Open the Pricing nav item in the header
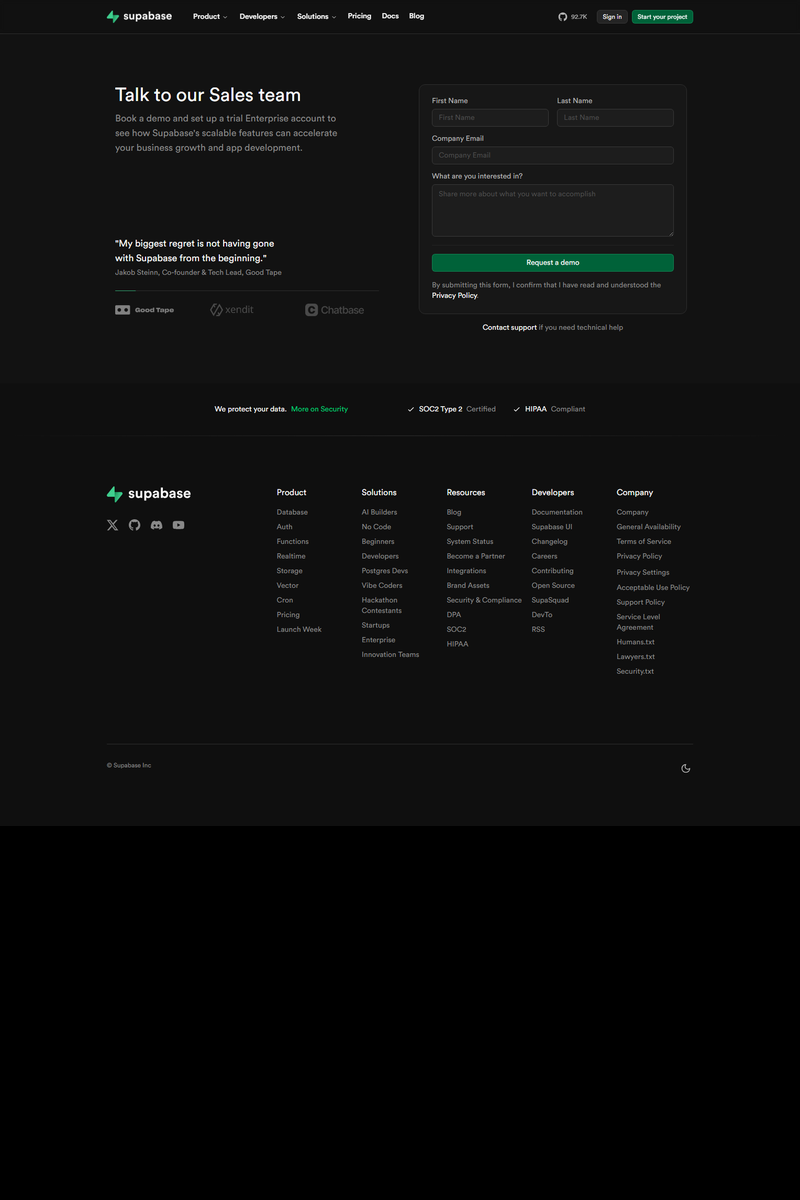 pyautogui.click(x=359, y=16)
